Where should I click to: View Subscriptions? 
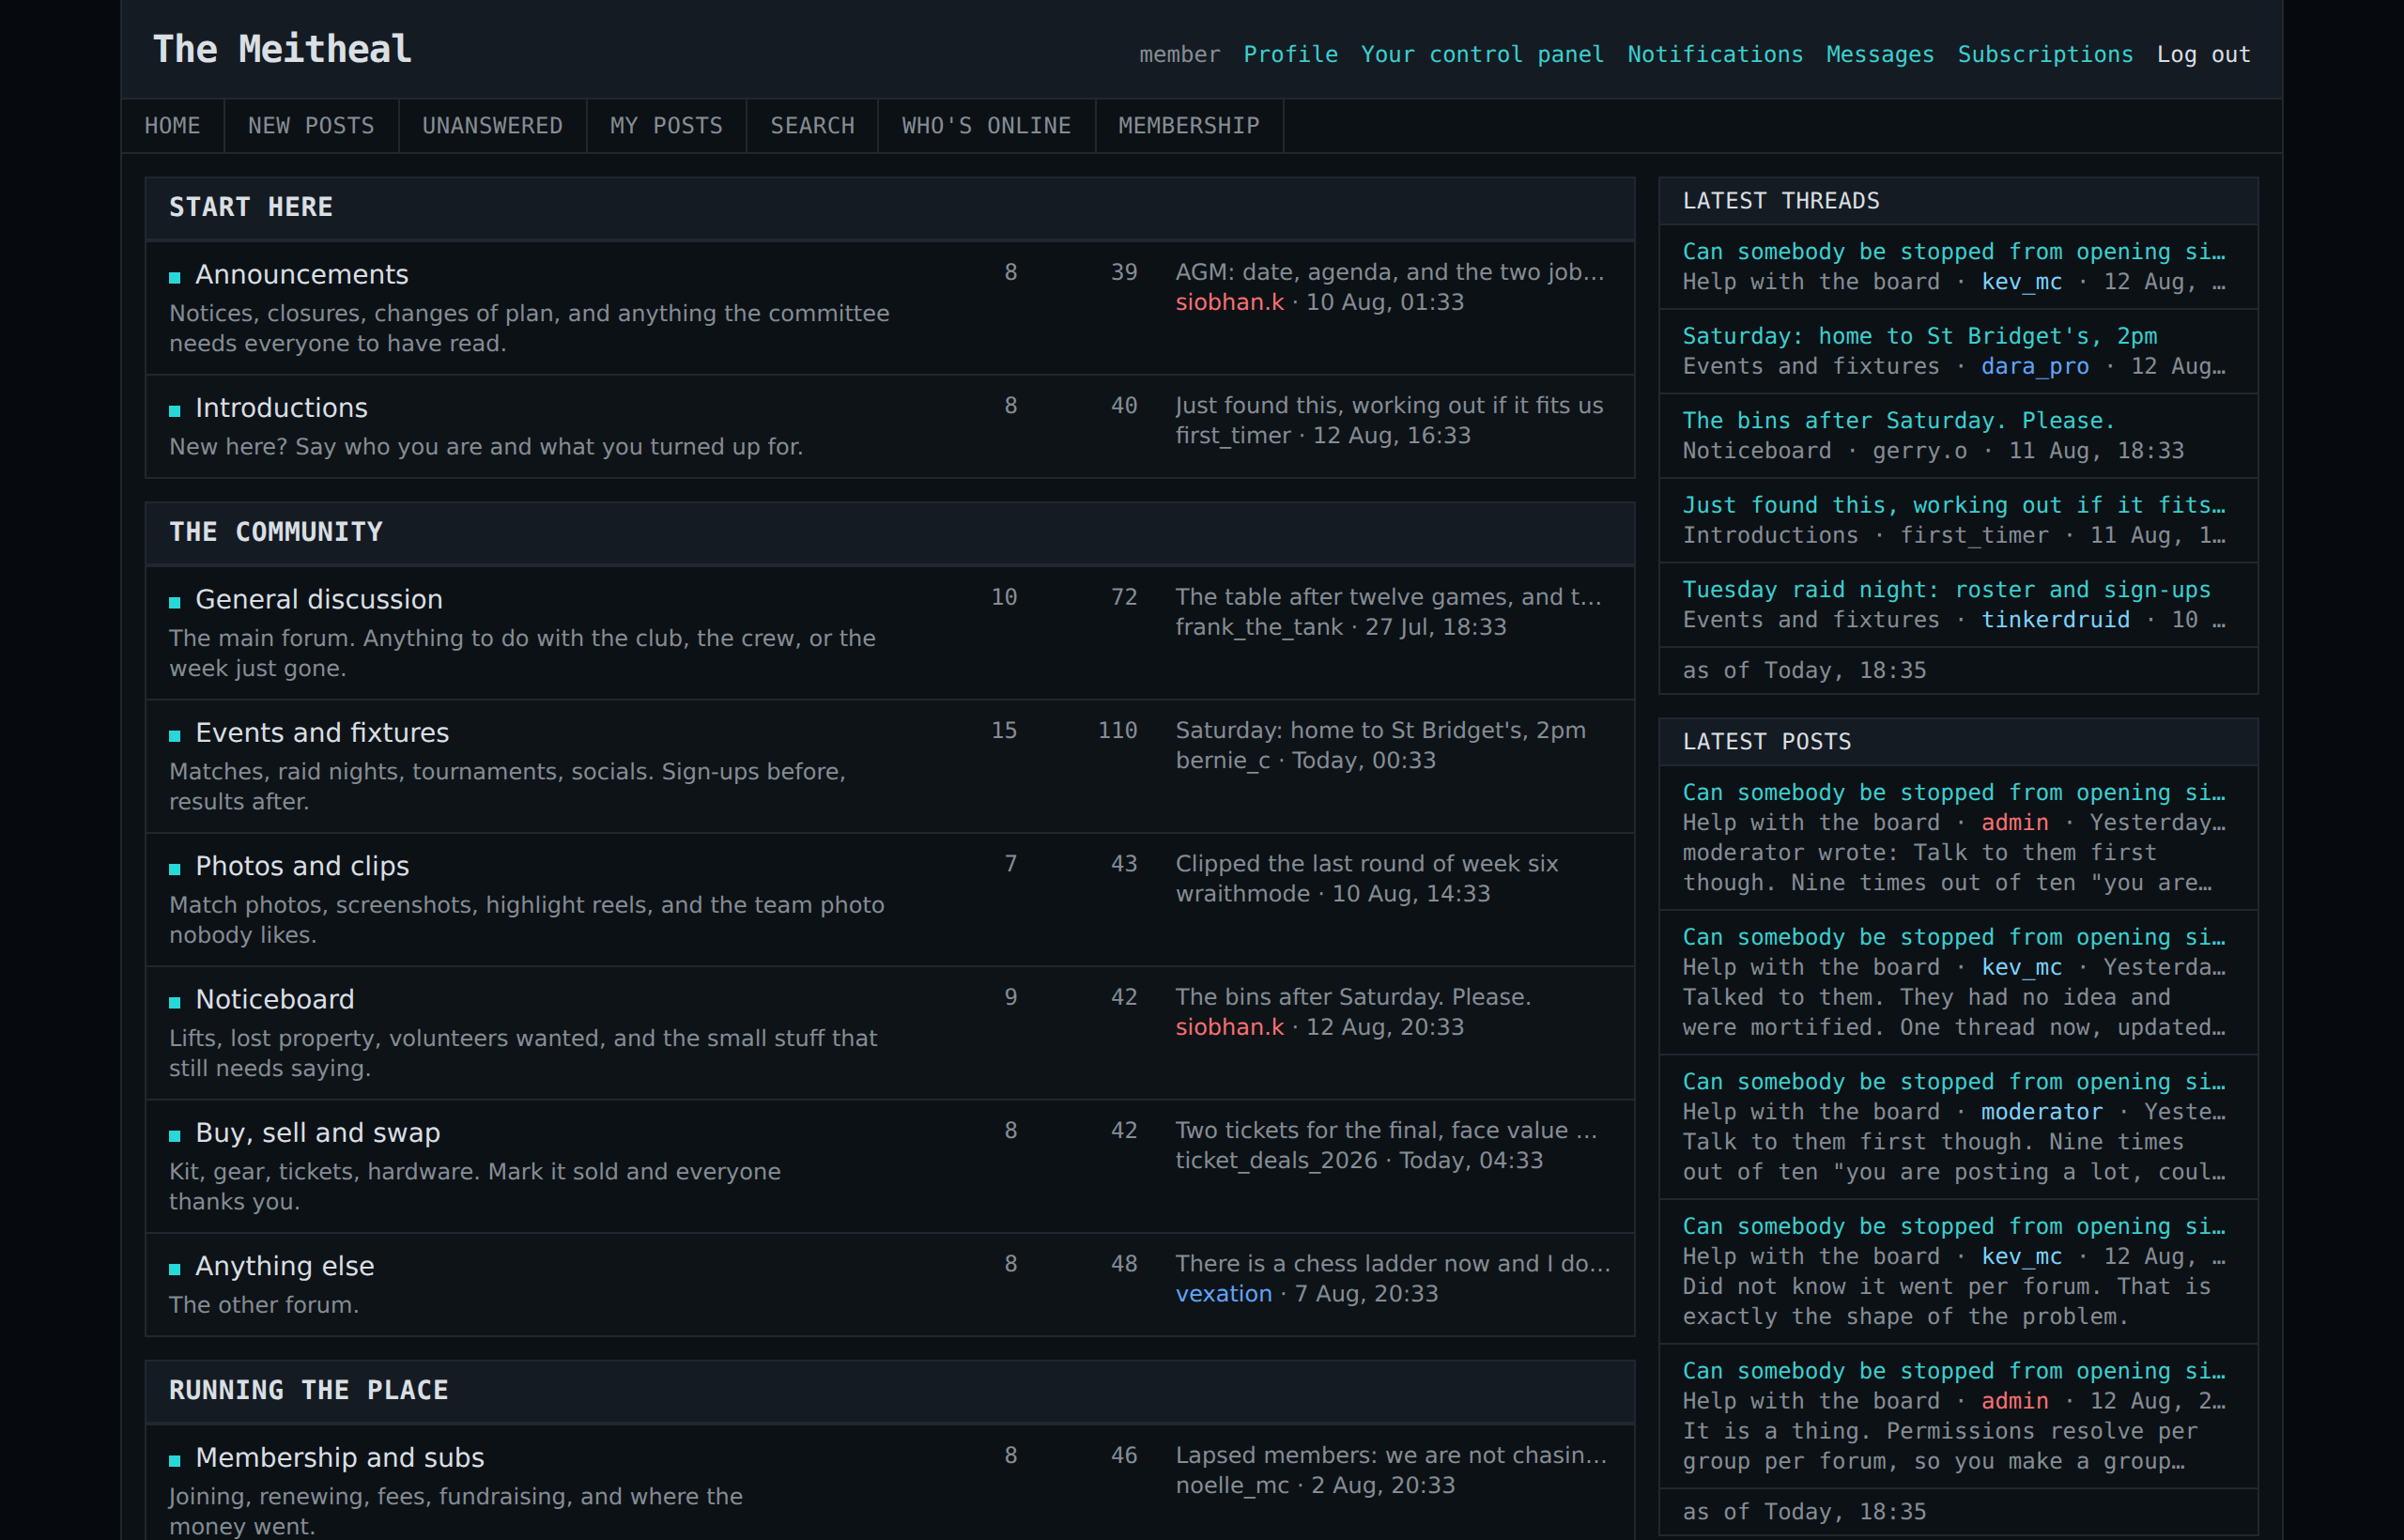tap(2045, 54)
